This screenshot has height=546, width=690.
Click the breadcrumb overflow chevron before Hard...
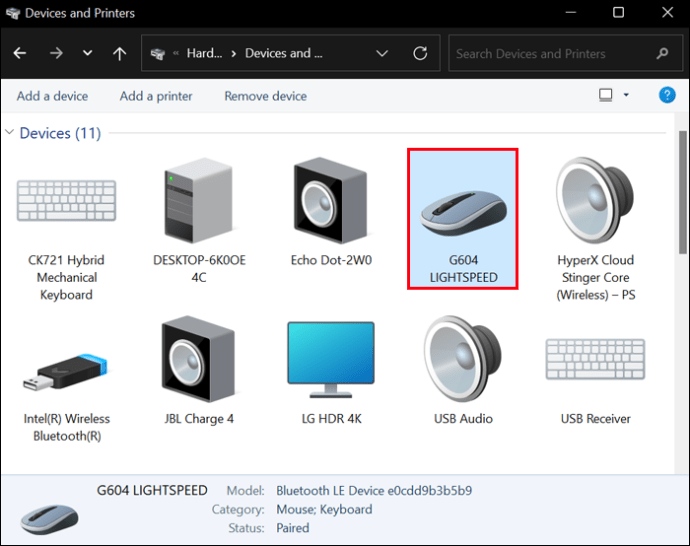pyautogui.click(x=176, y=53)
